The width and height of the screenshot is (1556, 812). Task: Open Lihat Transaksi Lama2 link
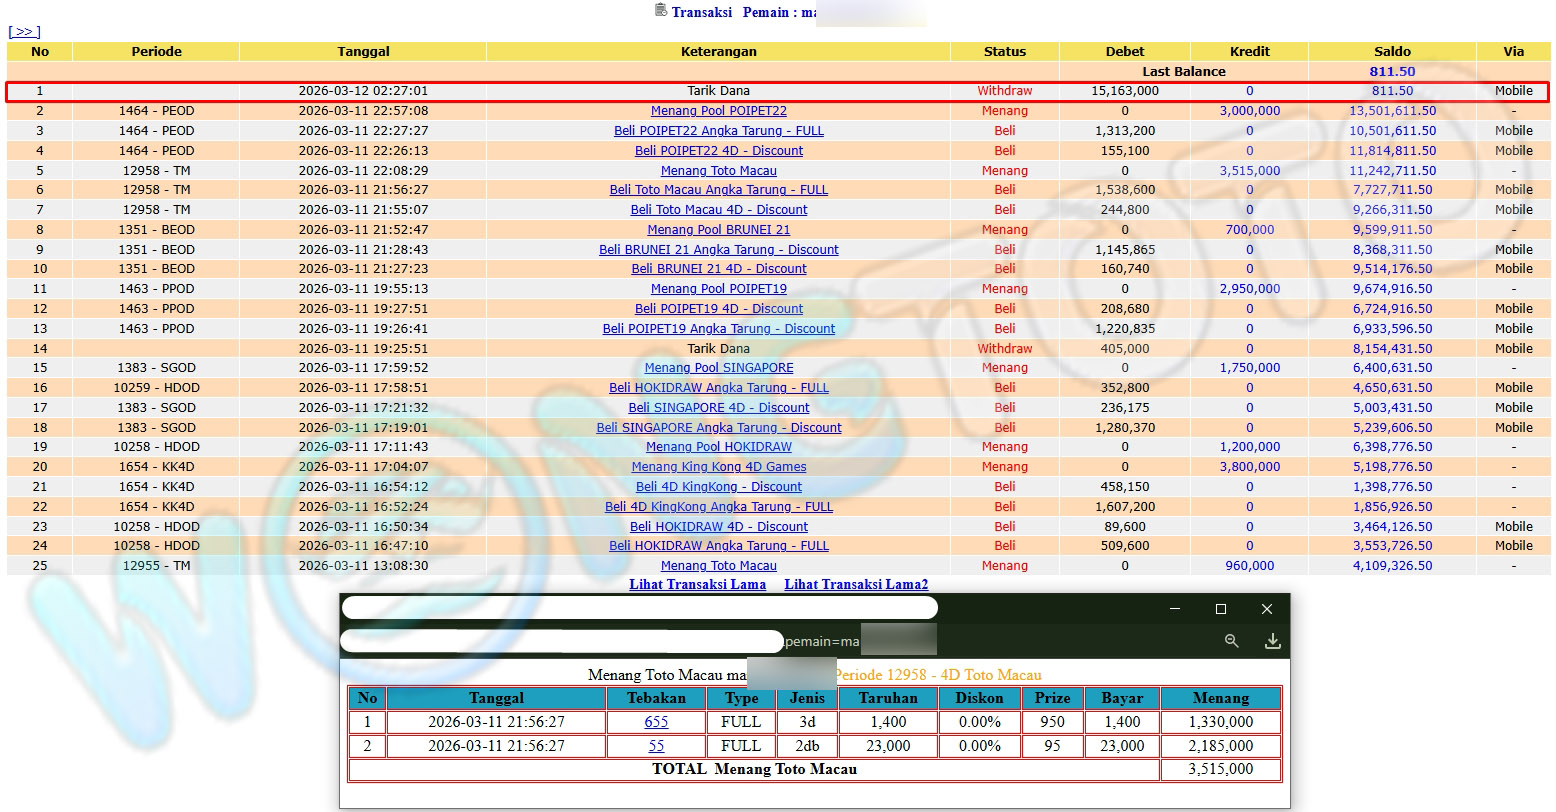point(855,585)
